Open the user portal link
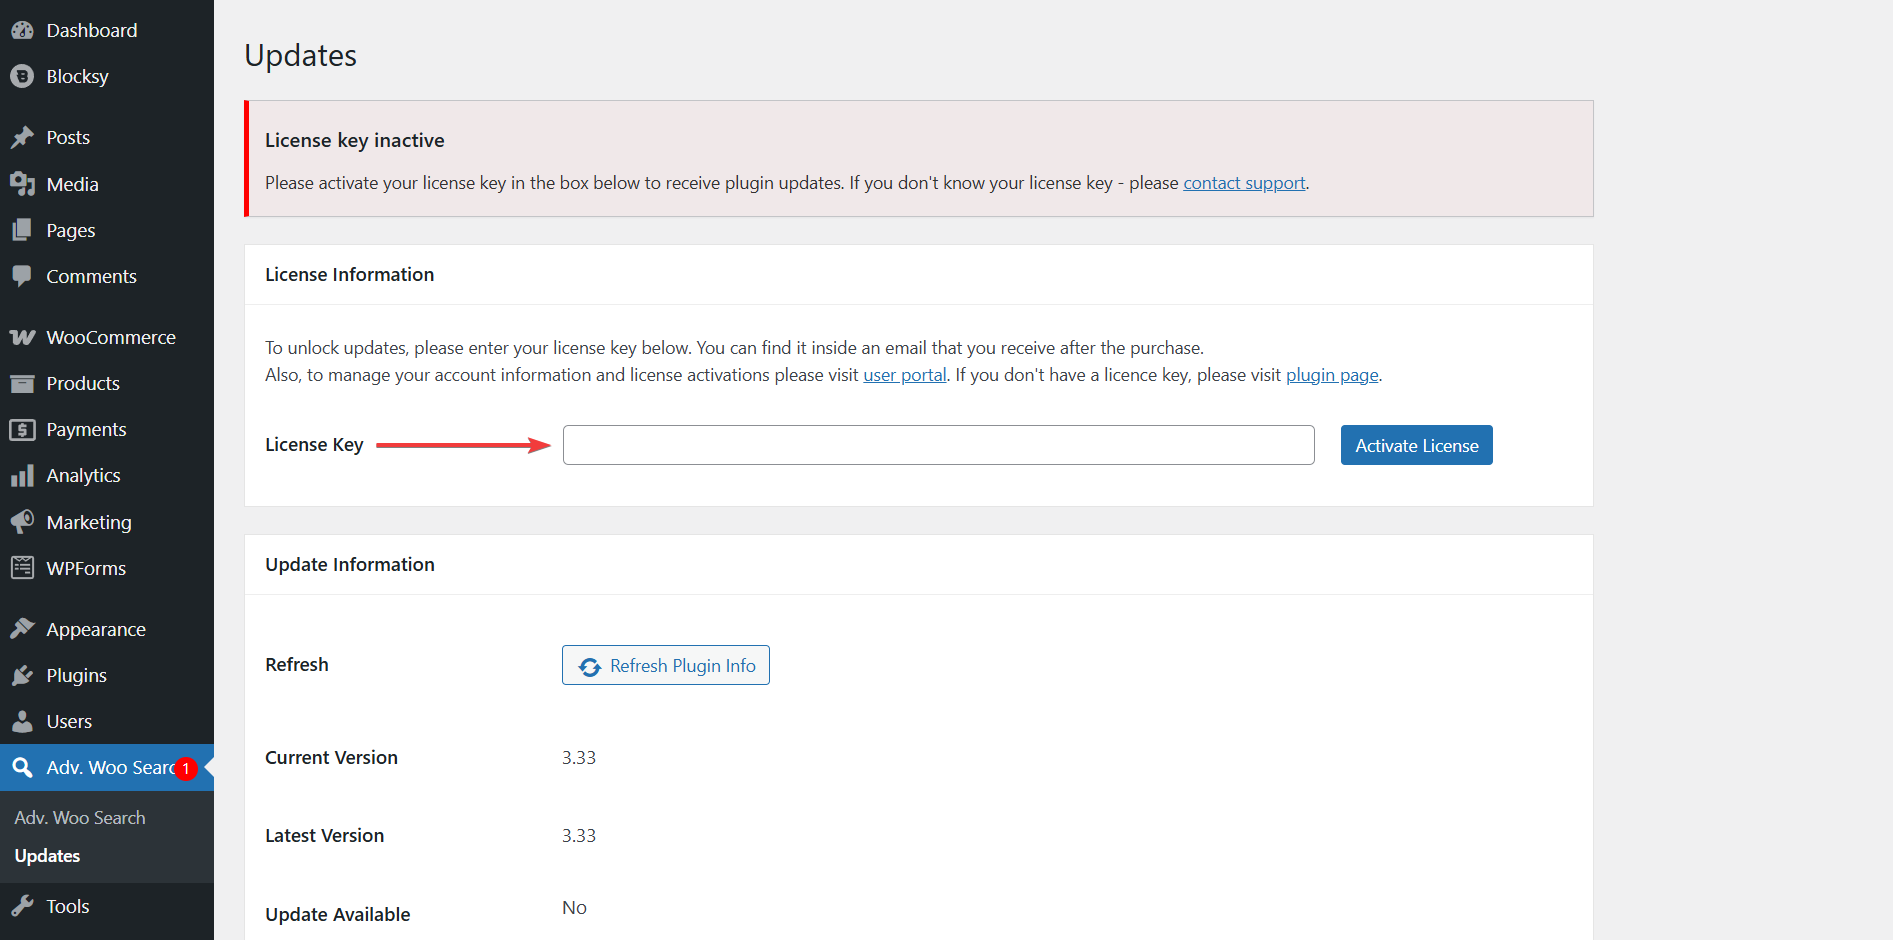This screenshot has width=1893, height=940. (905, 375)
